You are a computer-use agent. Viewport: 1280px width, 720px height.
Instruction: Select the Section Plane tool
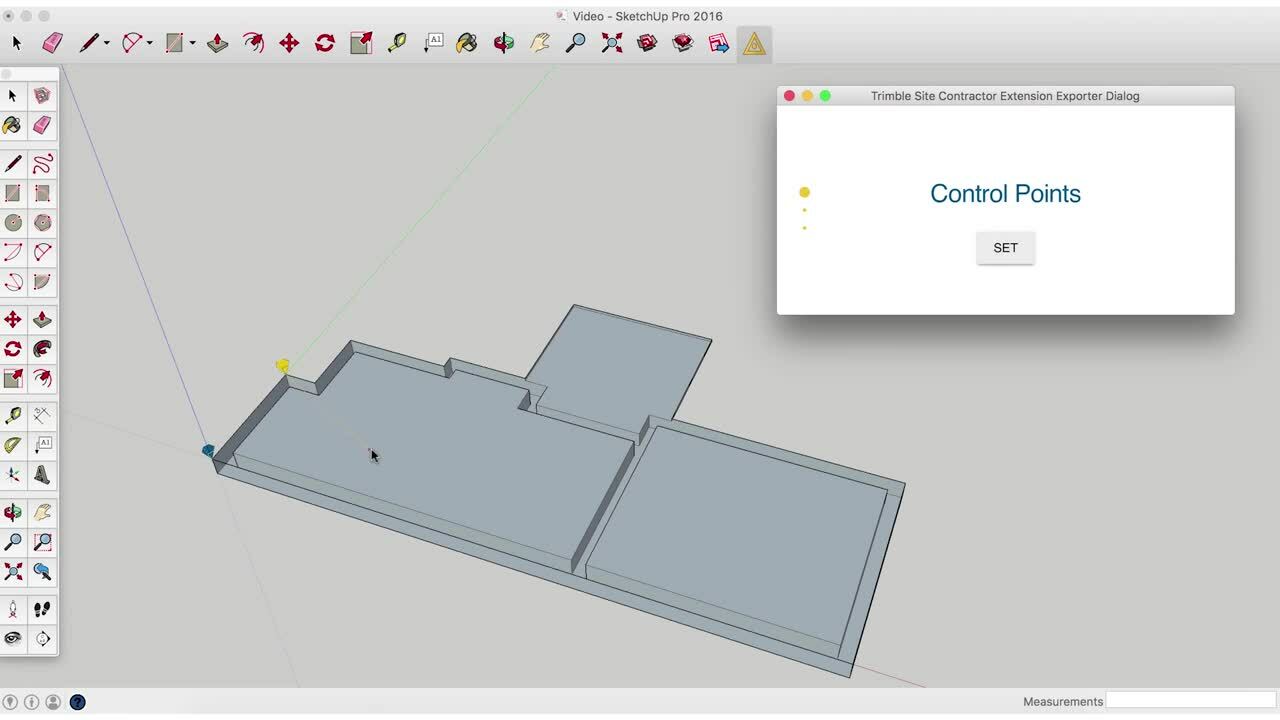[x=42, y=638]
